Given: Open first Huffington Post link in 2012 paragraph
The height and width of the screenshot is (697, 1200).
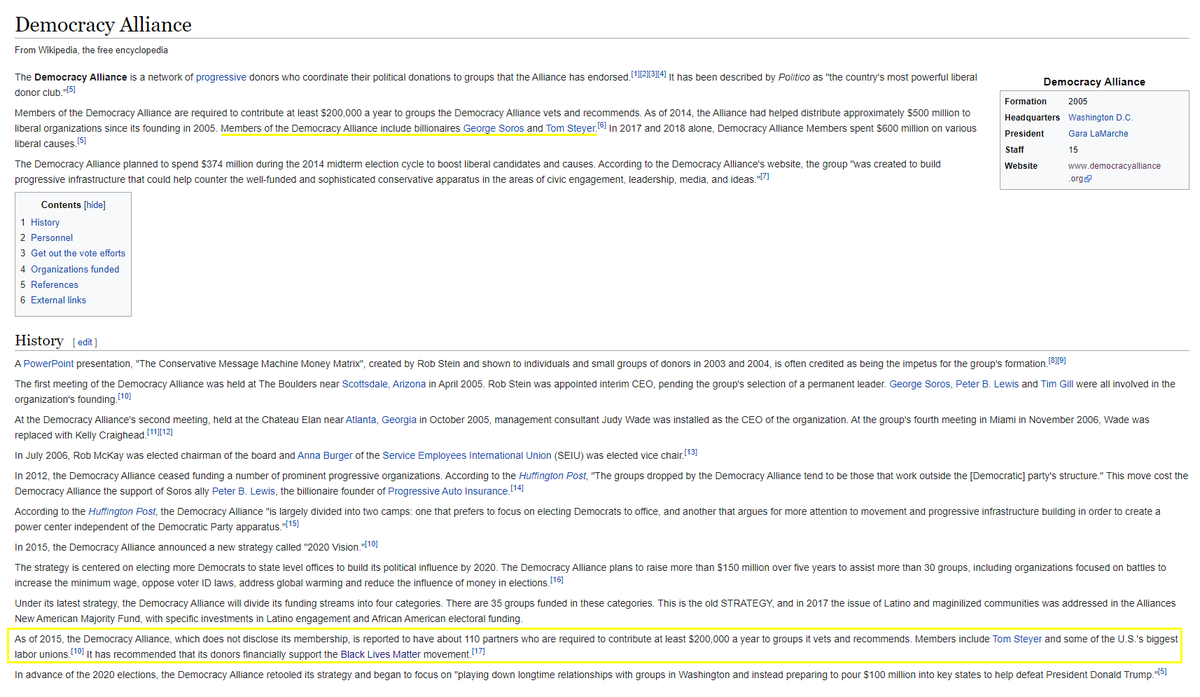Looking at the screenshot, I should [552, 475].
